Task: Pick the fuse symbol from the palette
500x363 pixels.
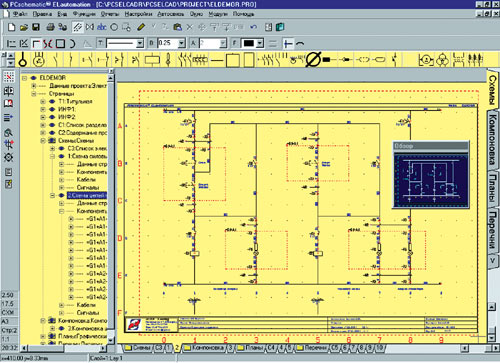Action: [x=168, y=60]
